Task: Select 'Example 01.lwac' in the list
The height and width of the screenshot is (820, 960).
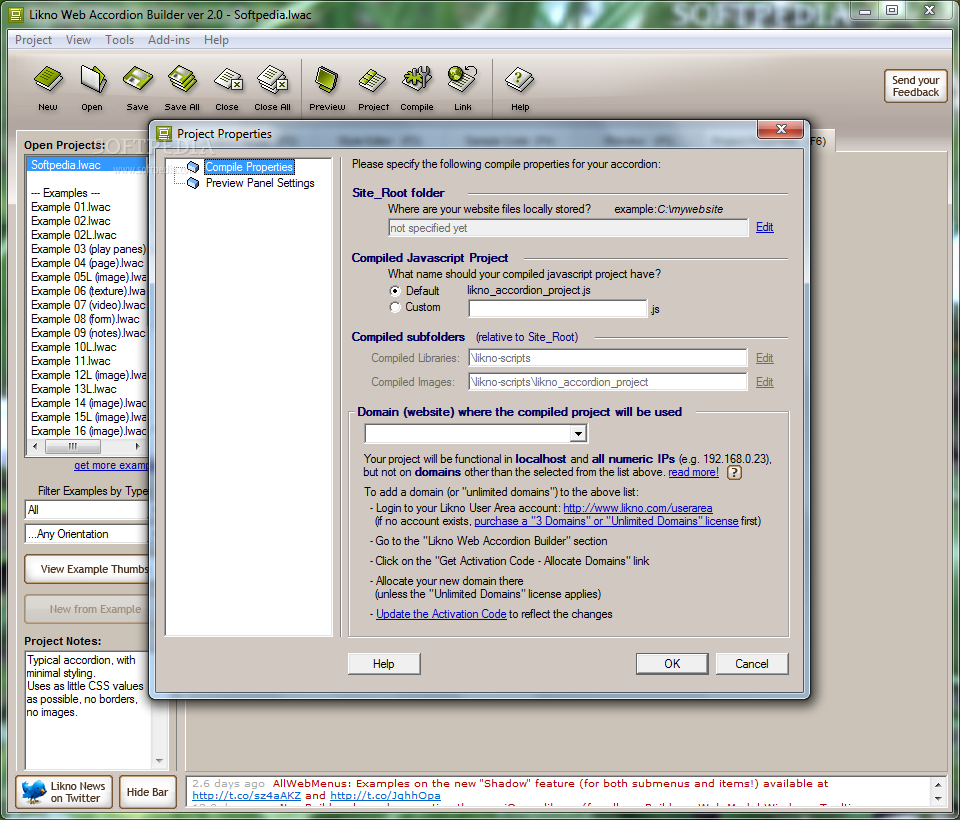Action: pyautogui.click(x=71, y=207)
